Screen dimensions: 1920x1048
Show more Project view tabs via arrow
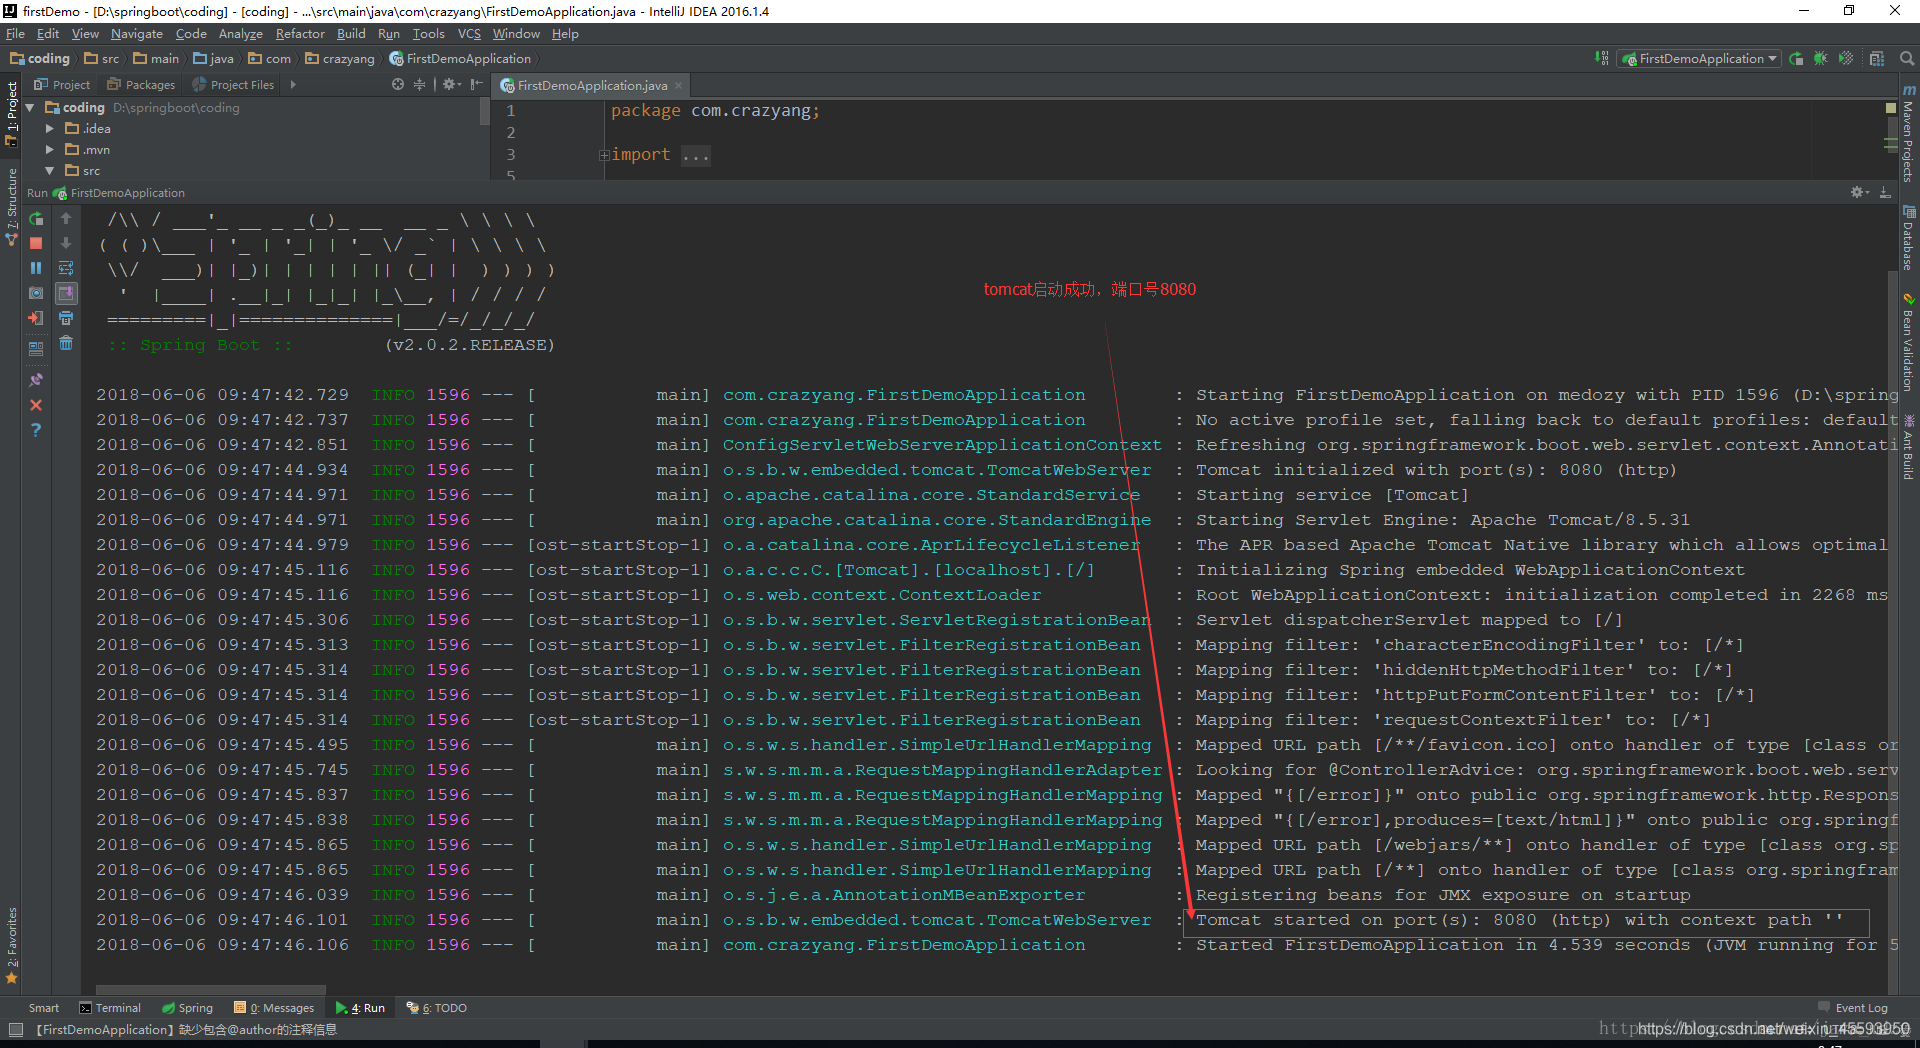click(293, 85)
